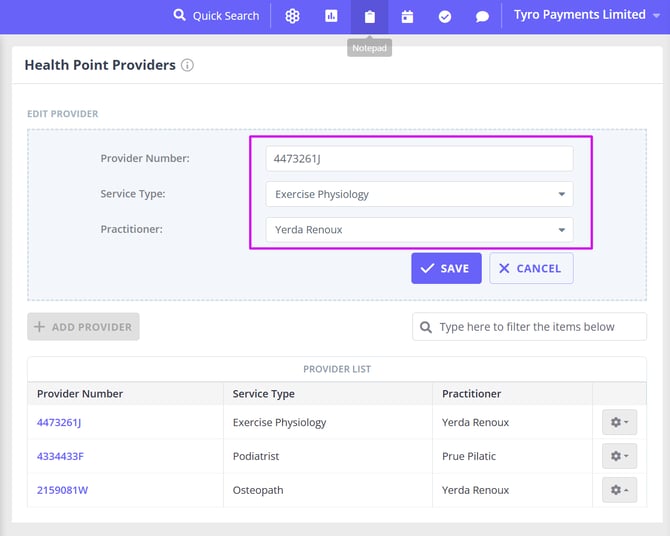
Task: Expand the Service Type dropdown
Action: point(419,194)
